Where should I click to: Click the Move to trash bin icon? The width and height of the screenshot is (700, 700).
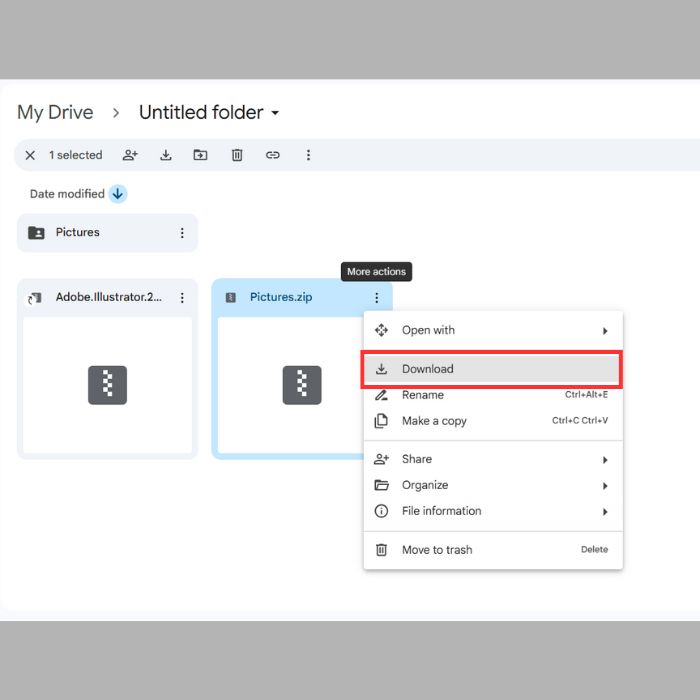pos(381,550)
